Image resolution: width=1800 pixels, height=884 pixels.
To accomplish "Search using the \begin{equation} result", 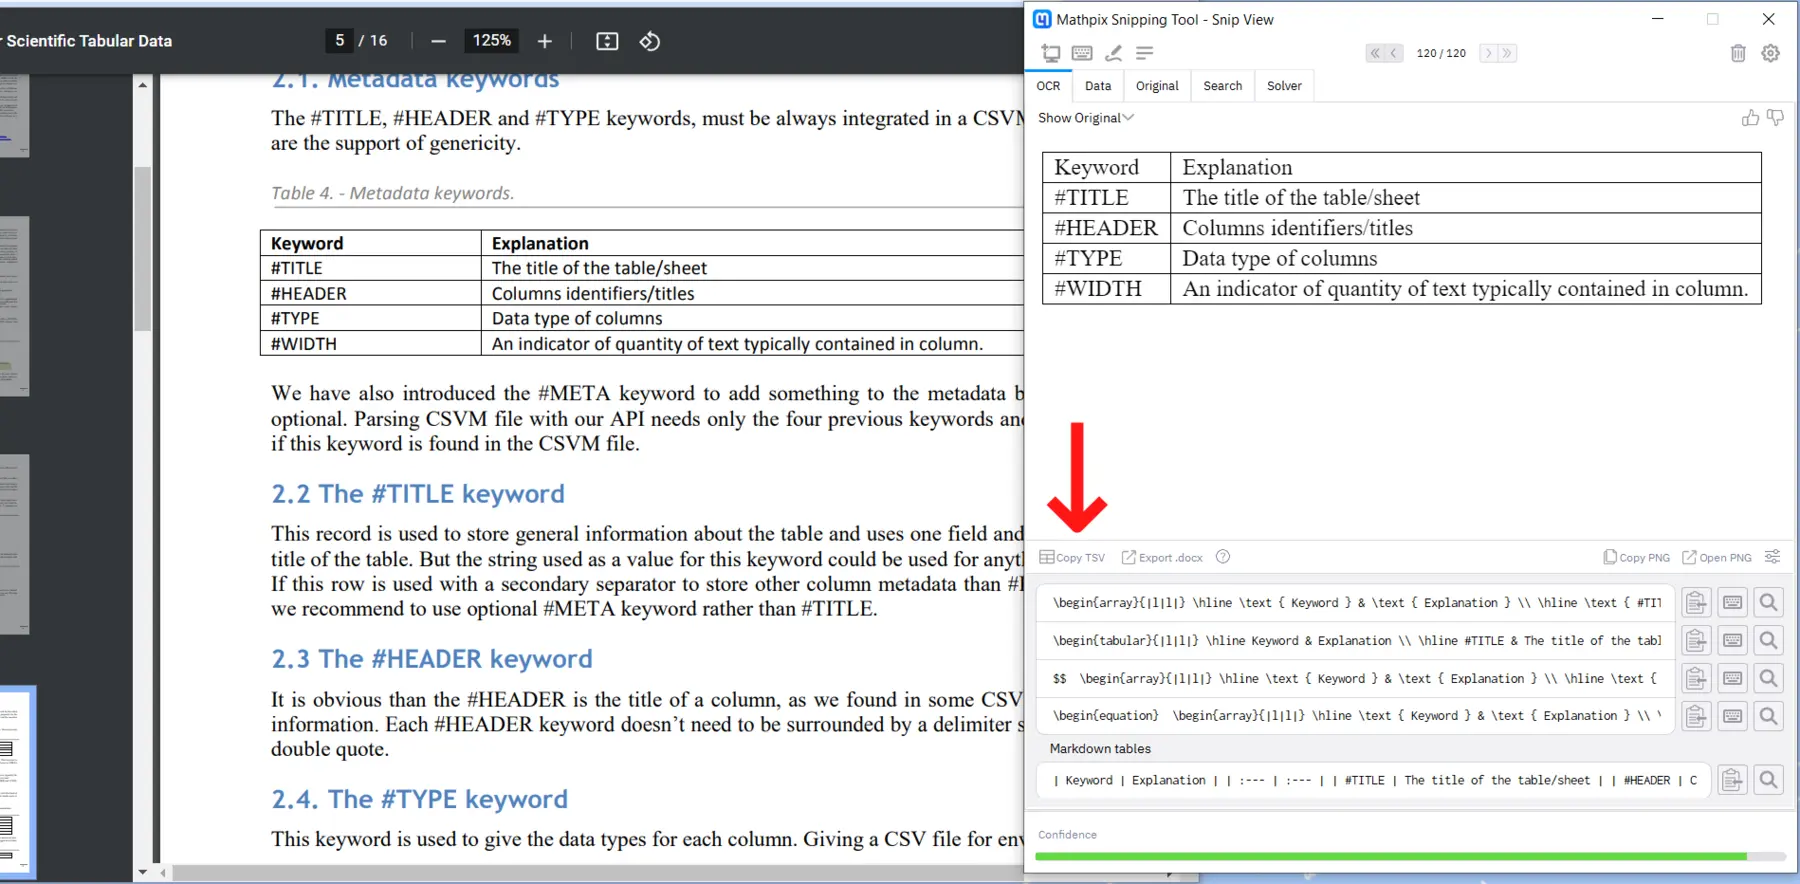I will click(x=1769, y=716).
